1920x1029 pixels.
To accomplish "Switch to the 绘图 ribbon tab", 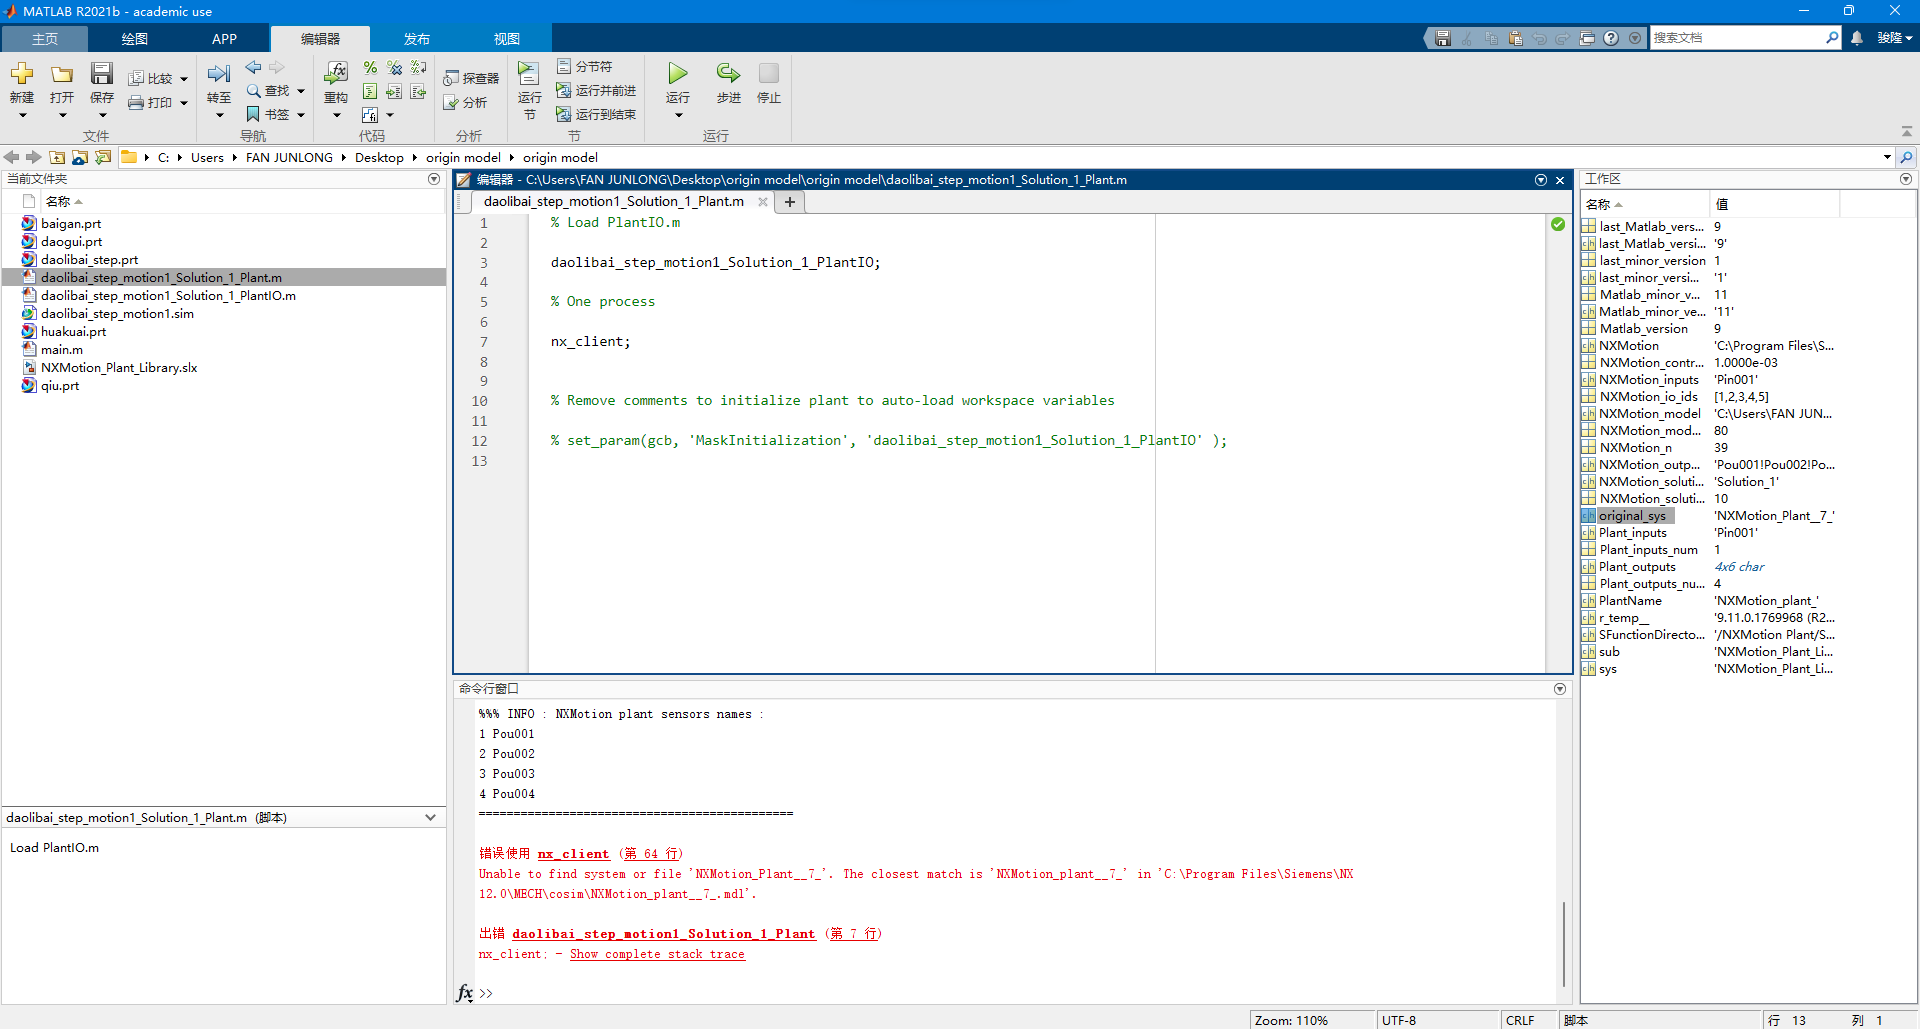I will pyautogui.click(x=134, y=38).
